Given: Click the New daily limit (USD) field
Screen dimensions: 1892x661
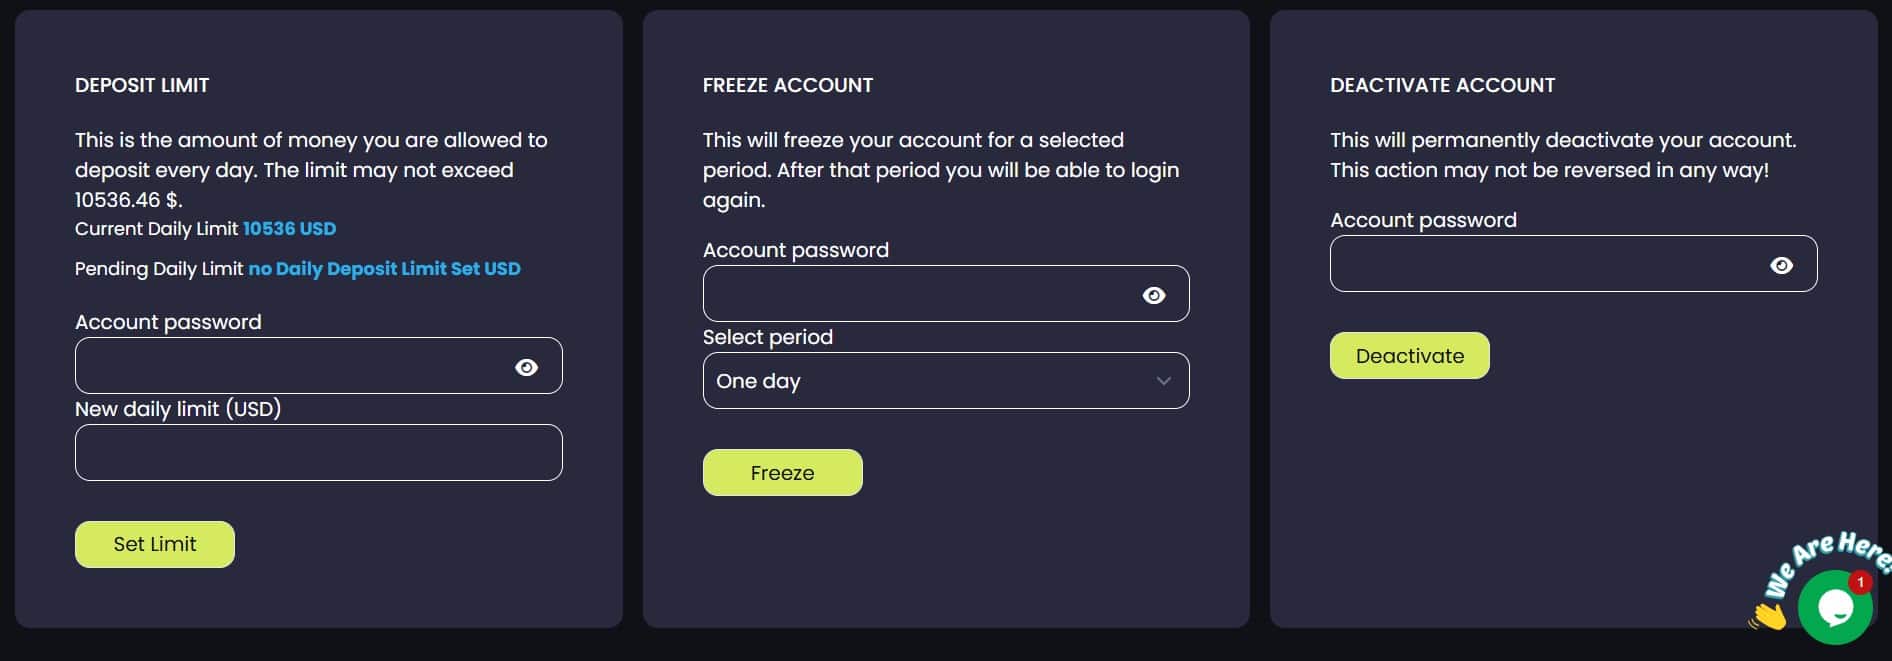Looking at the screenshot, I should tap(318, 453).
